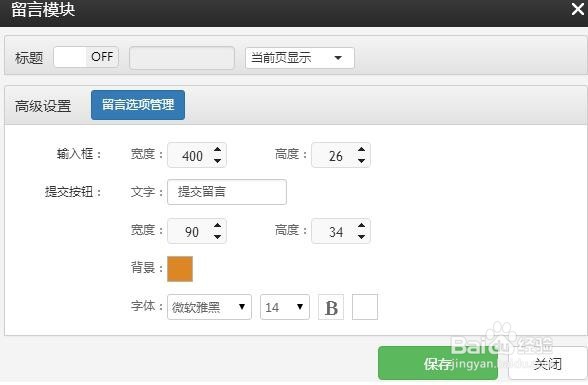Increase input box height from 26
The image size is (588, 385).
[362, 150]
